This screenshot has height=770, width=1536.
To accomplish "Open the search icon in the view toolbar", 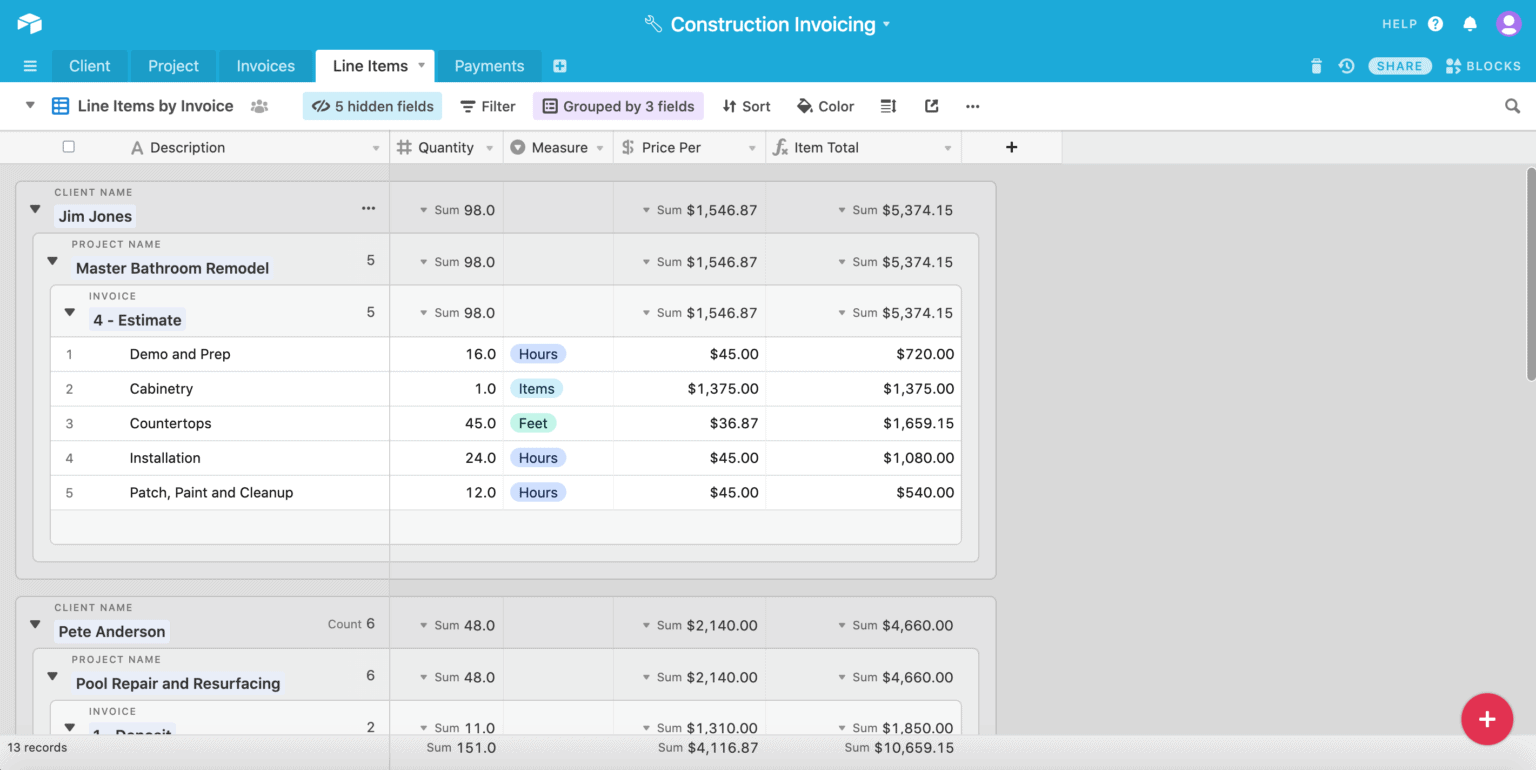I will point(1511,106).
